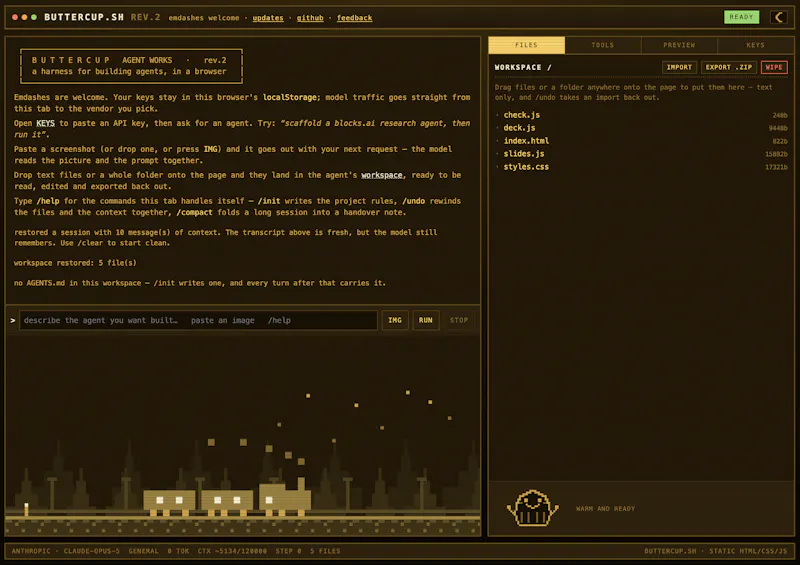Open the PREVIEW tab
Image resolution: width=800 pixels, height=565 pixels.
pyautogui.click(x=679, y=45)
